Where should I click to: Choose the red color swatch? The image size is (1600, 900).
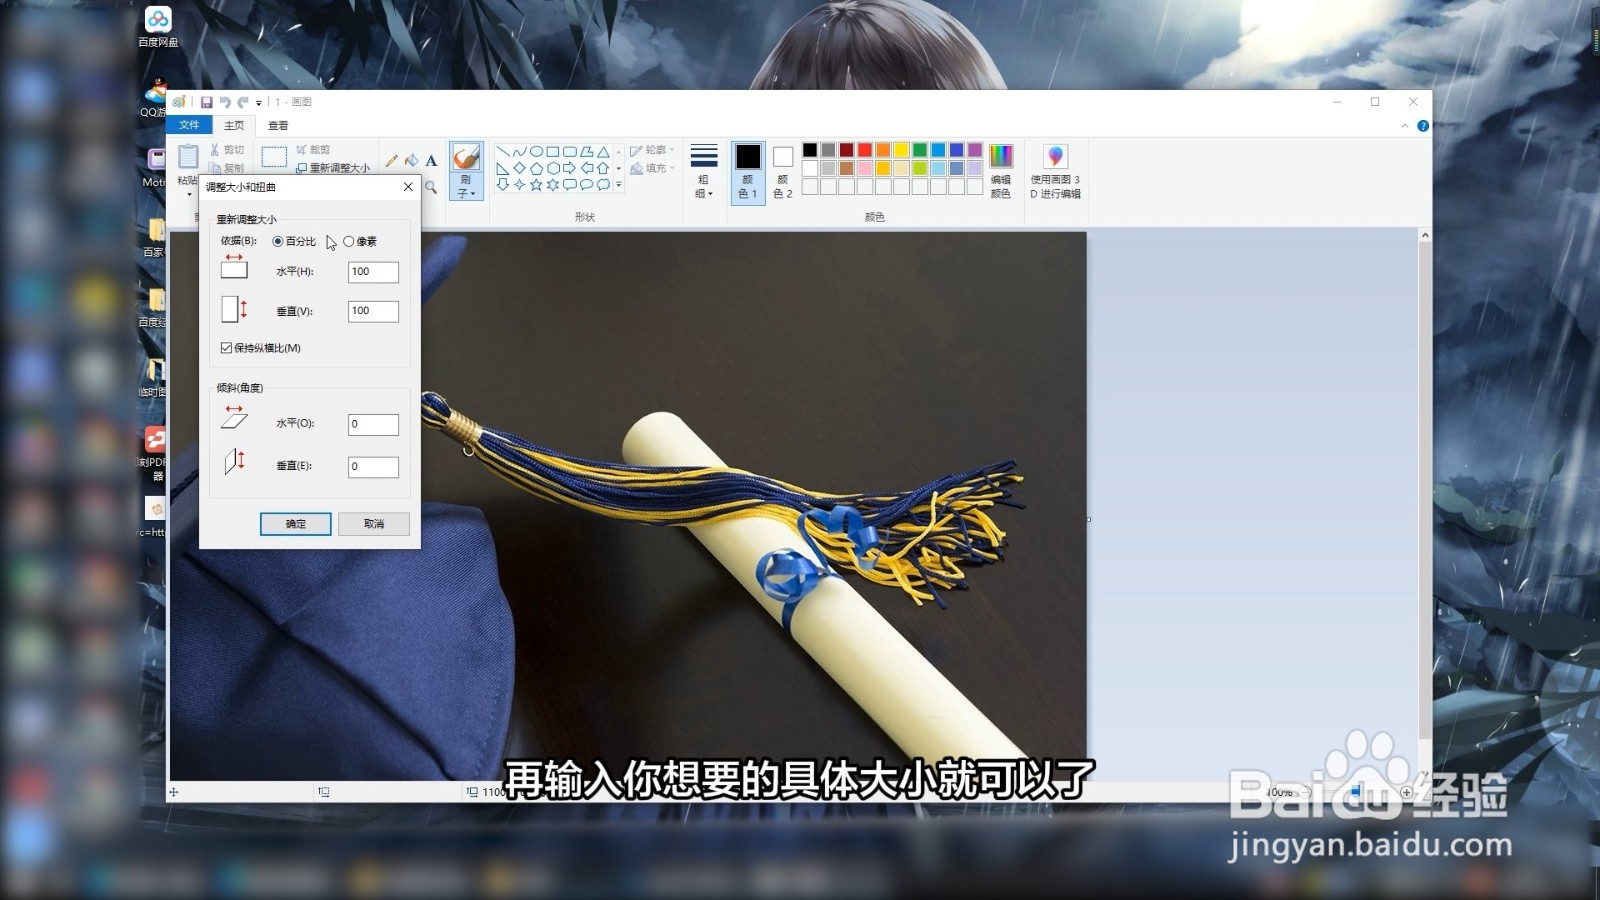(x=865, y=150)
